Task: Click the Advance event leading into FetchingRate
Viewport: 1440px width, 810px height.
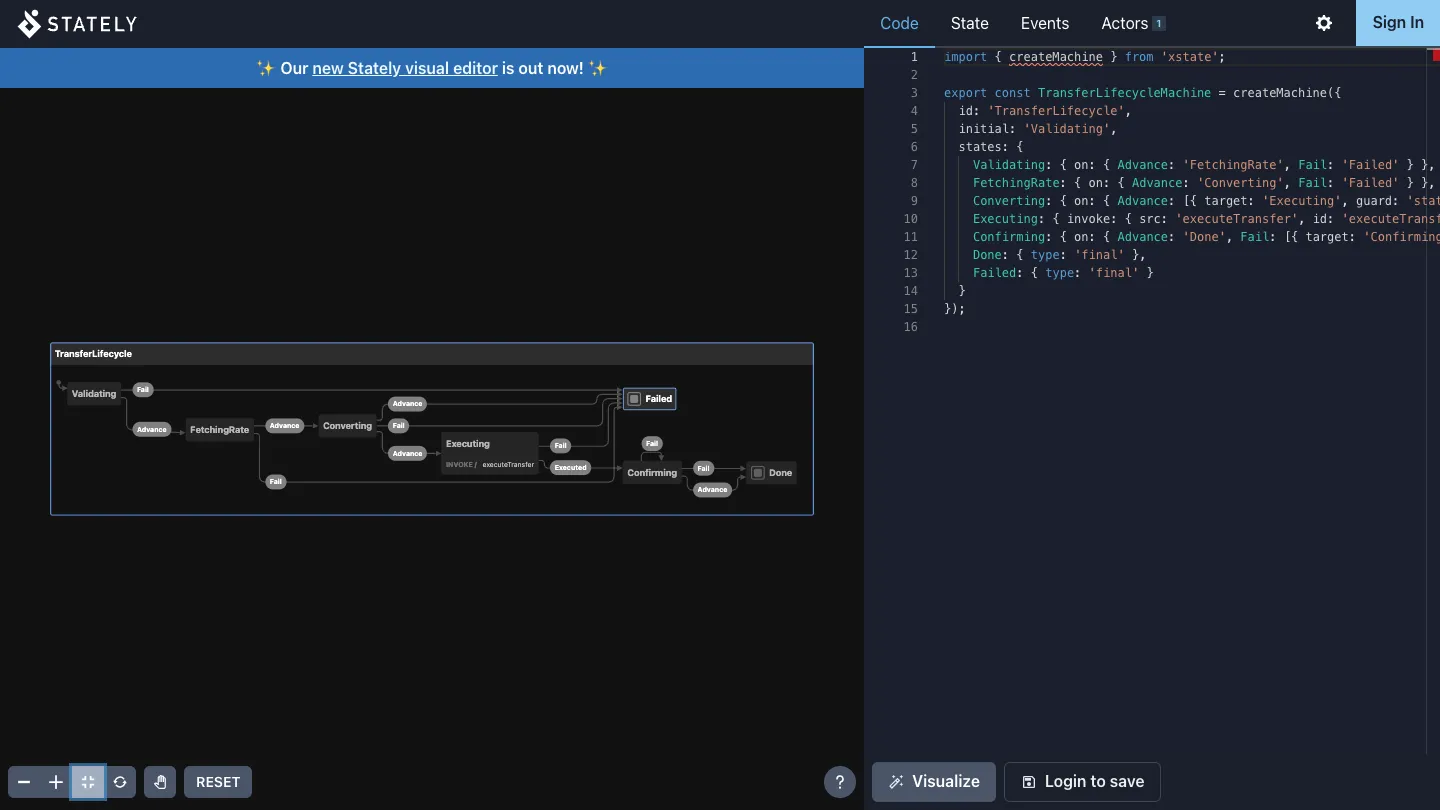Action: pyautogui.click(x=152, y=430)
